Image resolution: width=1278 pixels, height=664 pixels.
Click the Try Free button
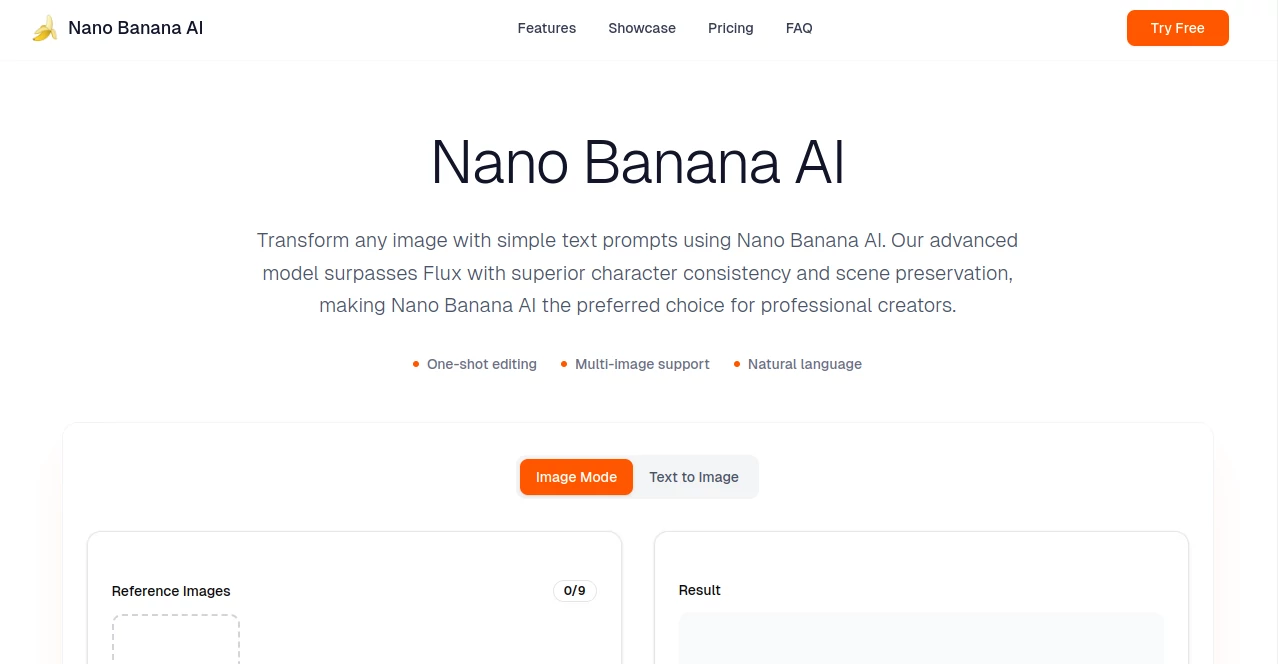(x=1177, y=28)
